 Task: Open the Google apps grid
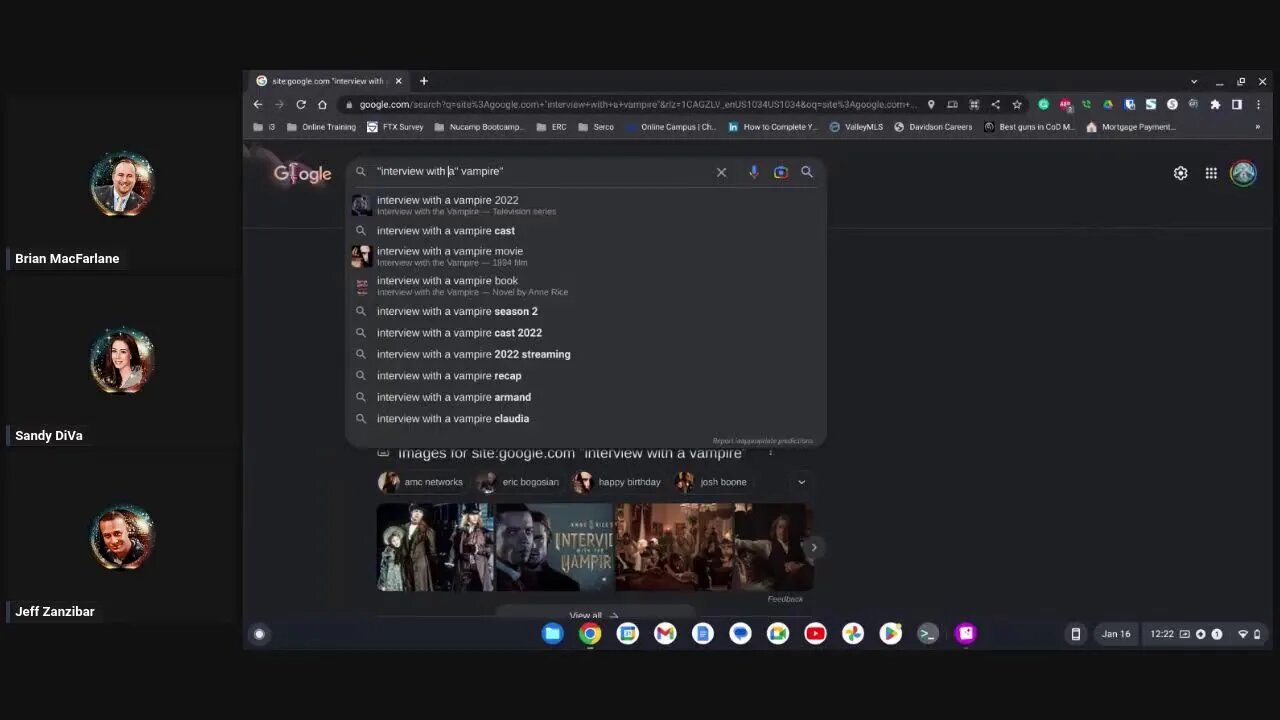click(1211, 173)
